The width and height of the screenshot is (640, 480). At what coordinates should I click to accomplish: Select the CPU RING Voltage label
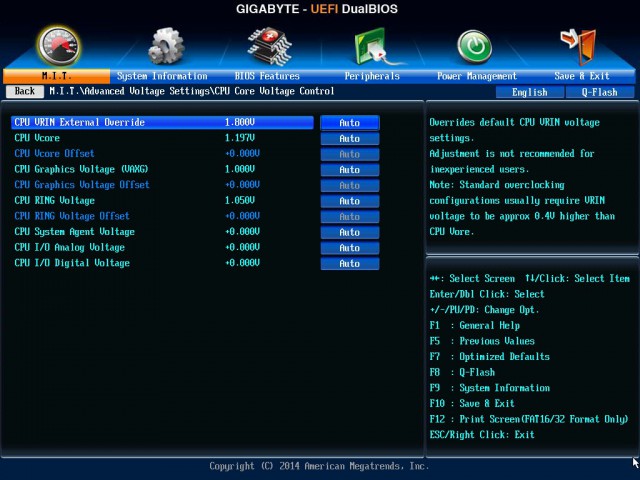(54, 200)
